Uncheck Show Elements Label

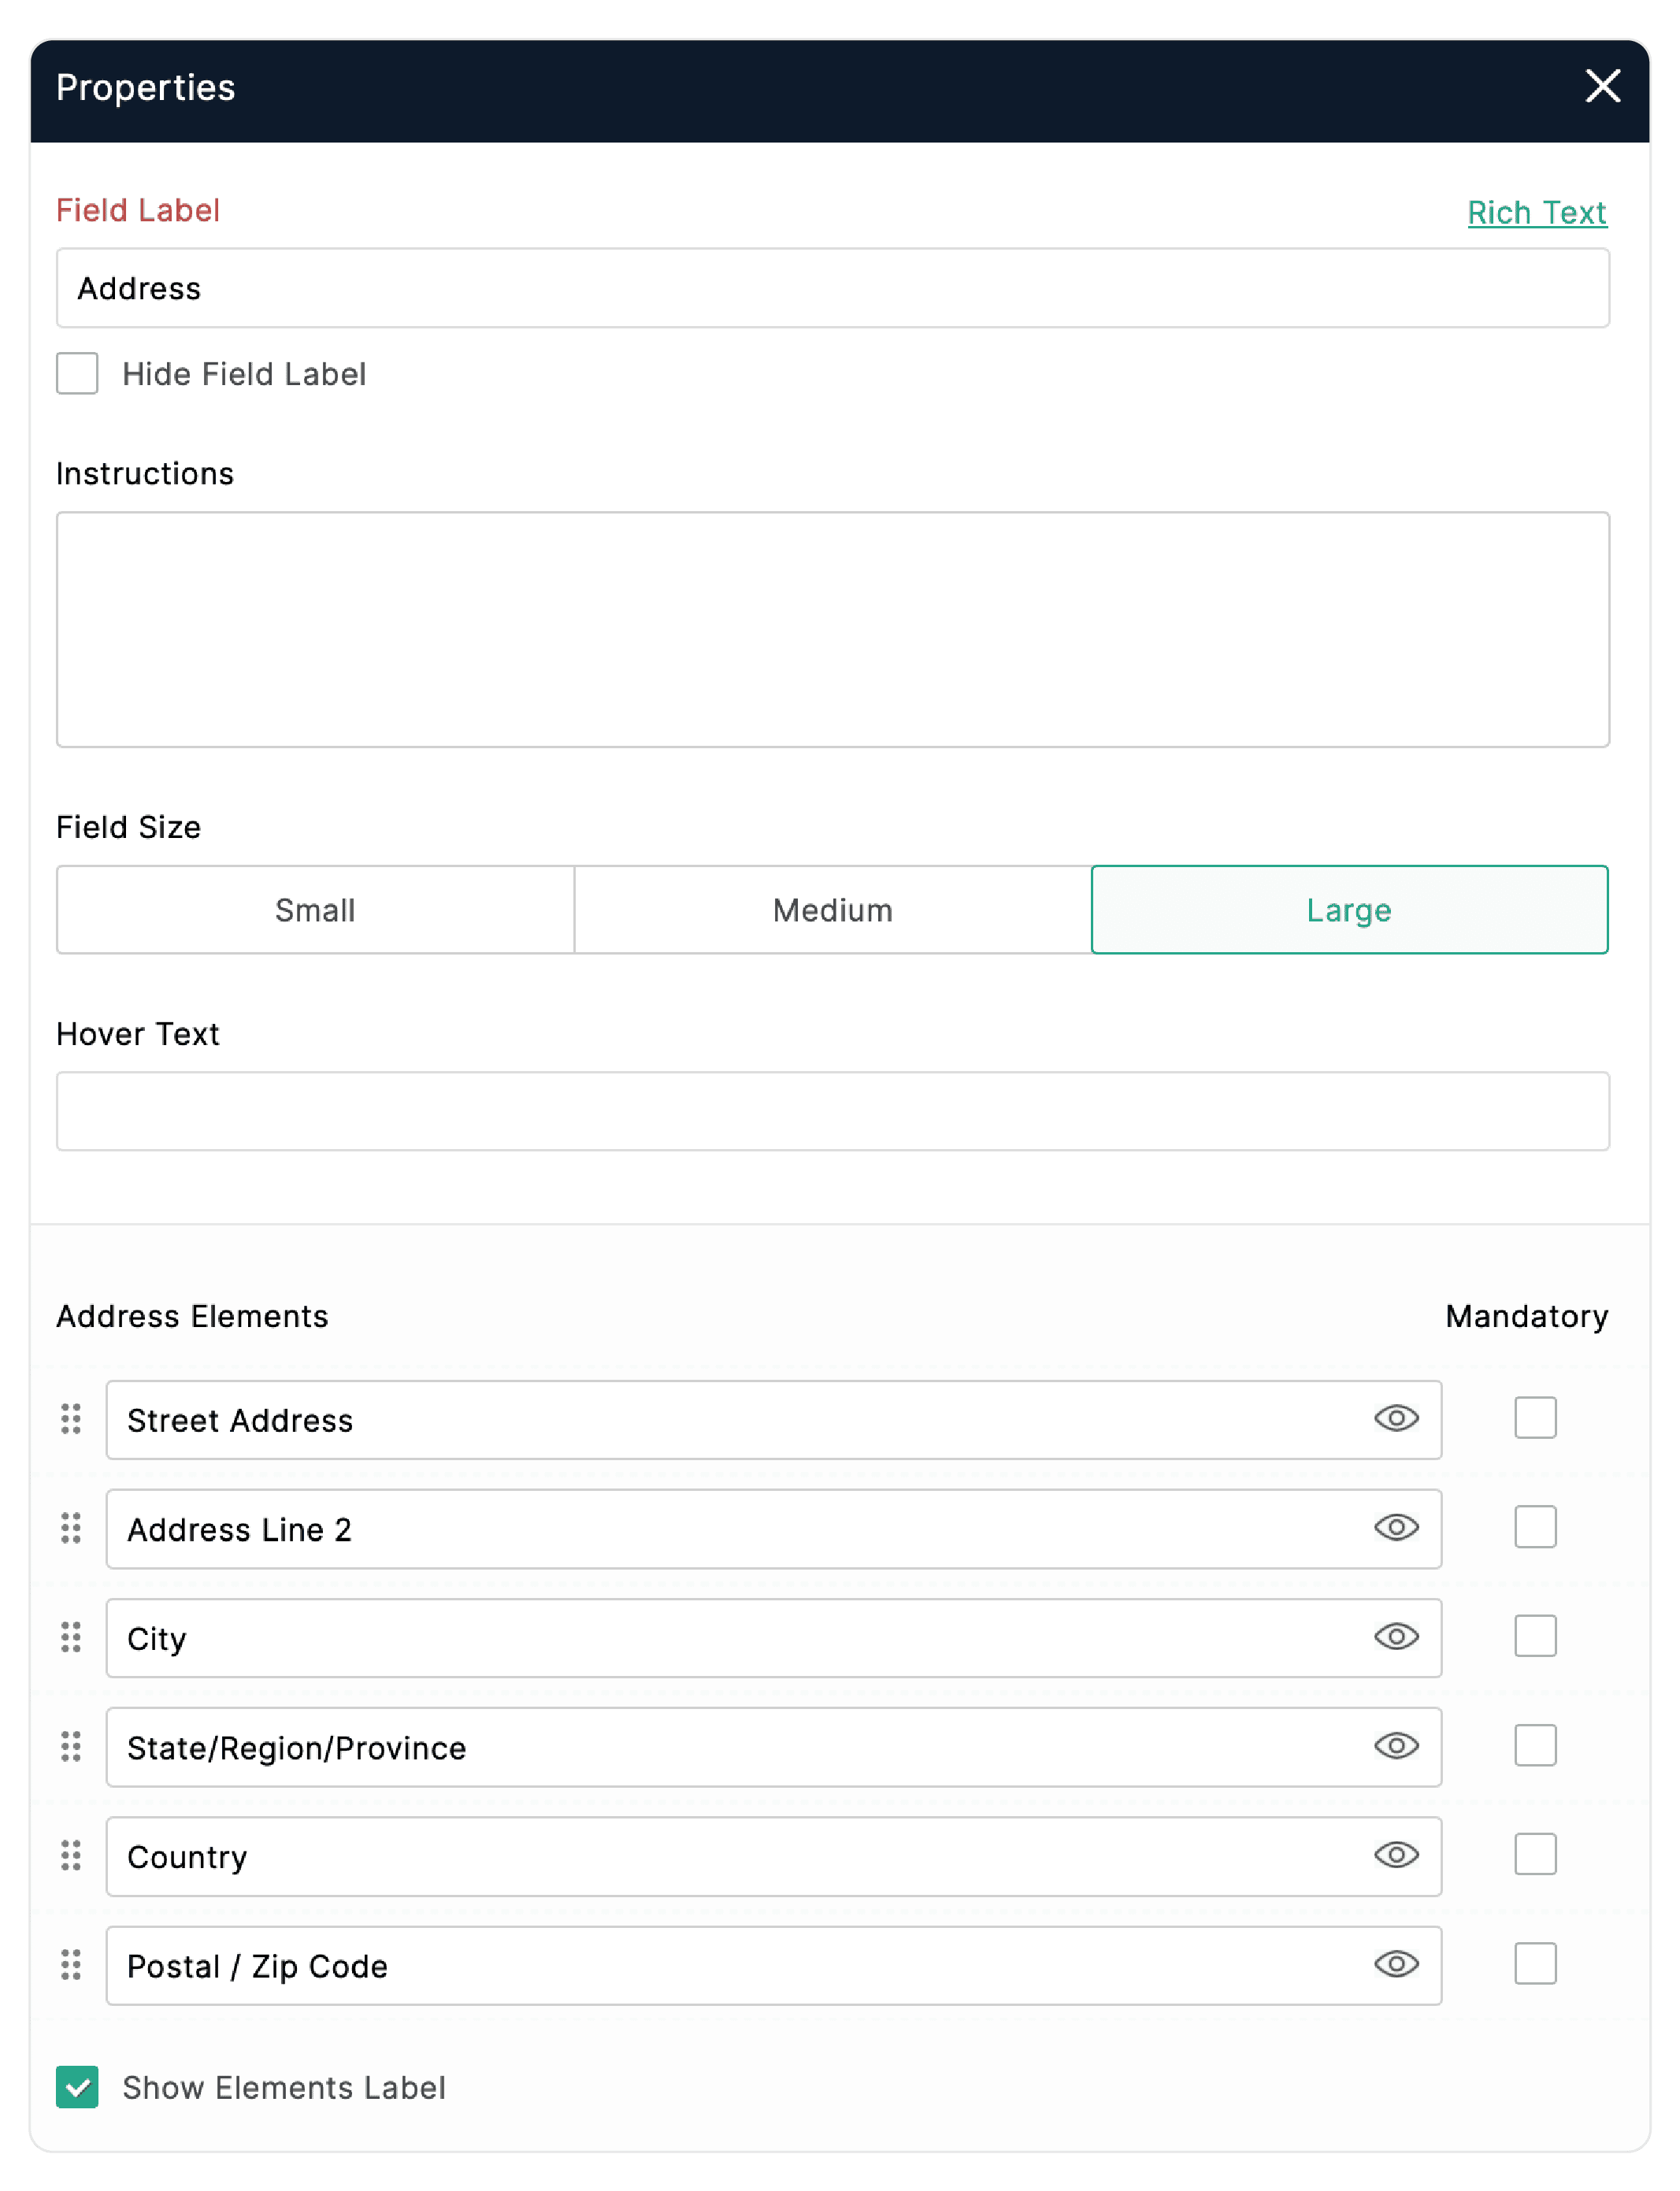(x=77, y=2087)
